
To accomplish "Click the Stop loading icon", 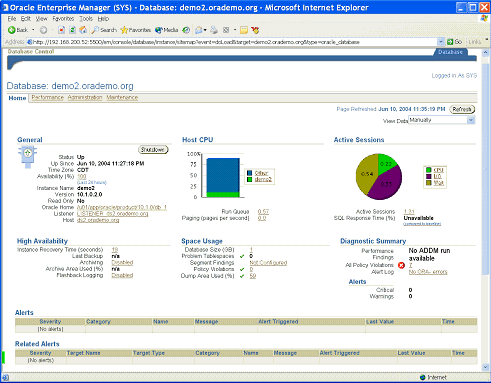I will click(x=61, y=30).
